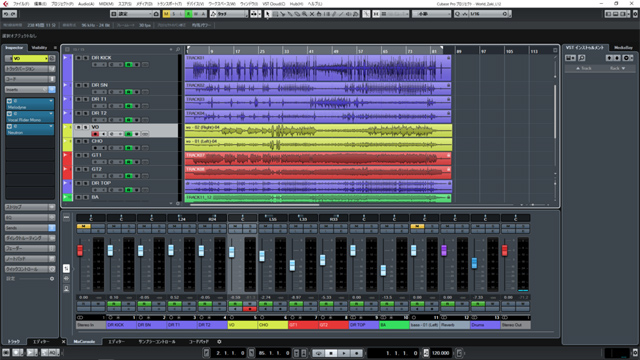The width and height of the screenshot is (640, 360).
Task: Click the gear icon in VST Instruments panel
Action: pos(626,58)
